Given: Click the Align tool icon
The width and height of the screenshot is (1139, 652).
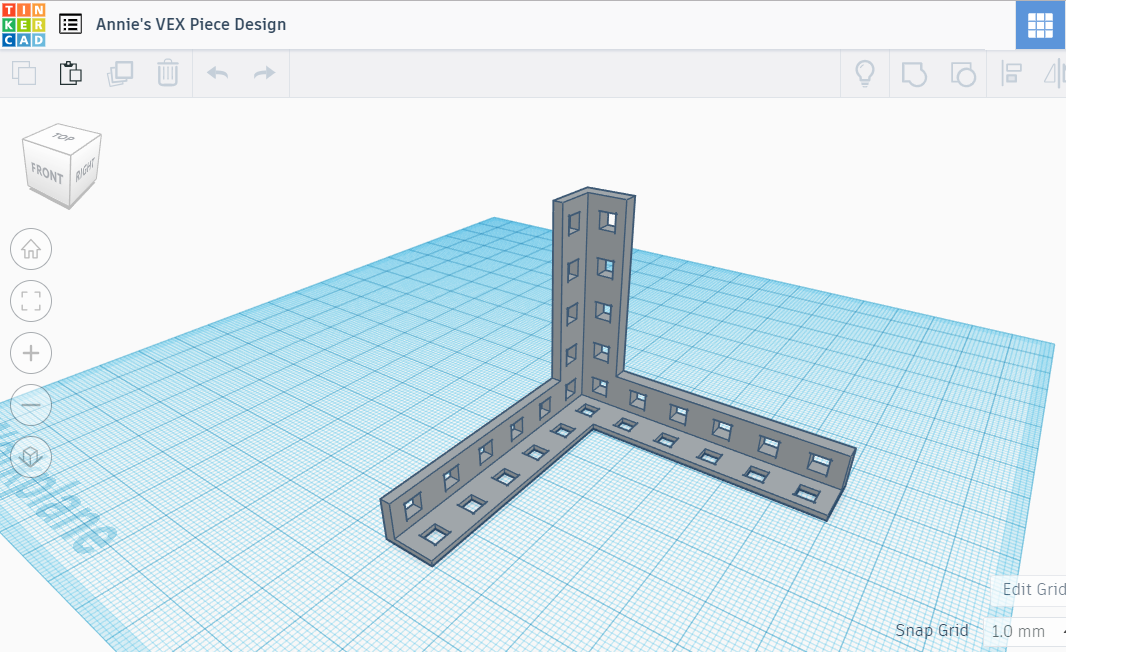Looking at the screenshot, I should (x=1011, y=73).
